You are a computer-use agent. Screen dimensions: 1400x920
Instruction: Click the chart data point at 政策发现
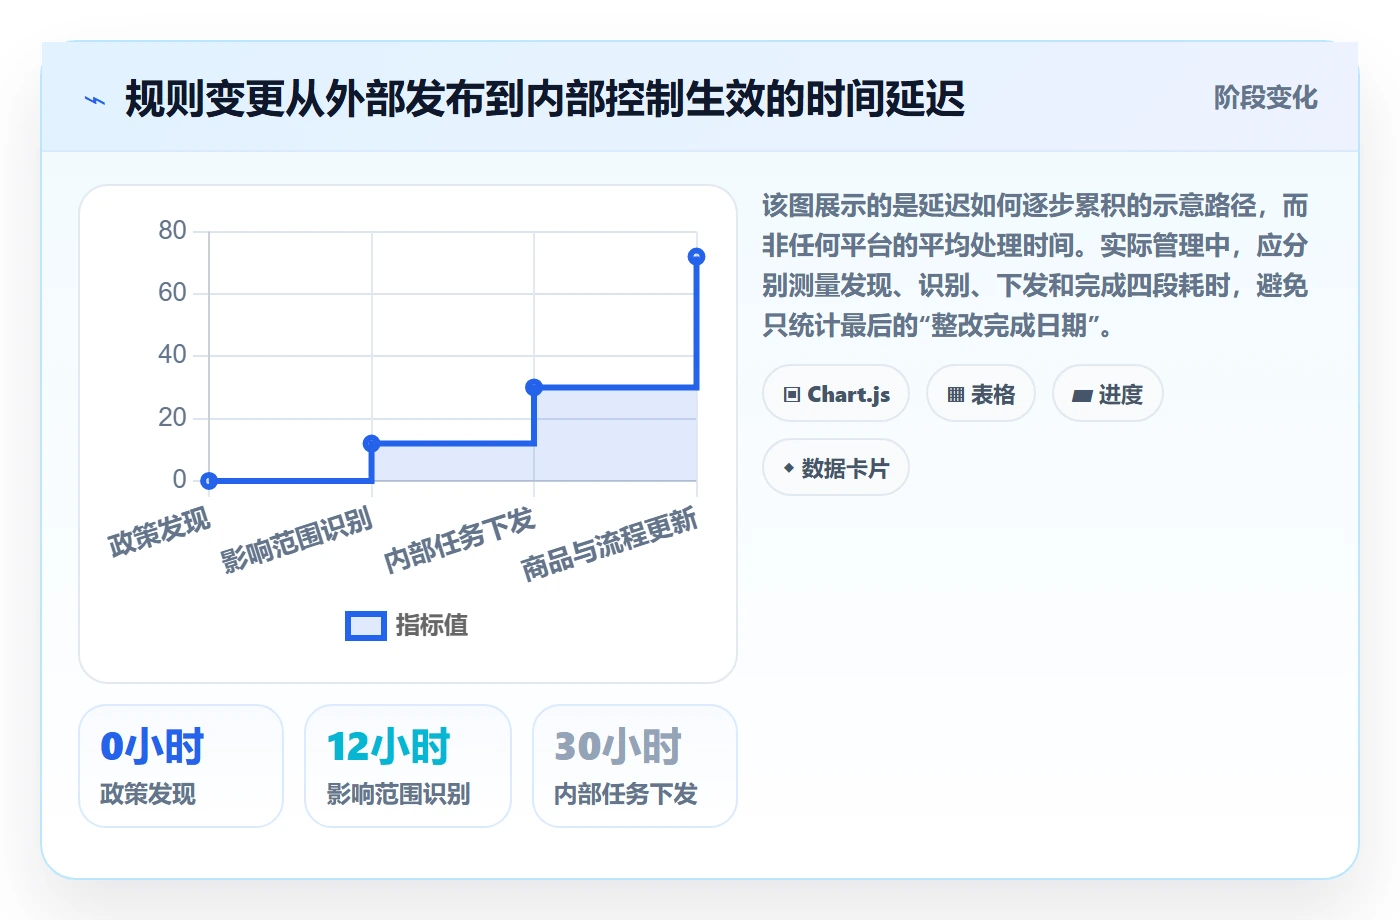point(209,481)
